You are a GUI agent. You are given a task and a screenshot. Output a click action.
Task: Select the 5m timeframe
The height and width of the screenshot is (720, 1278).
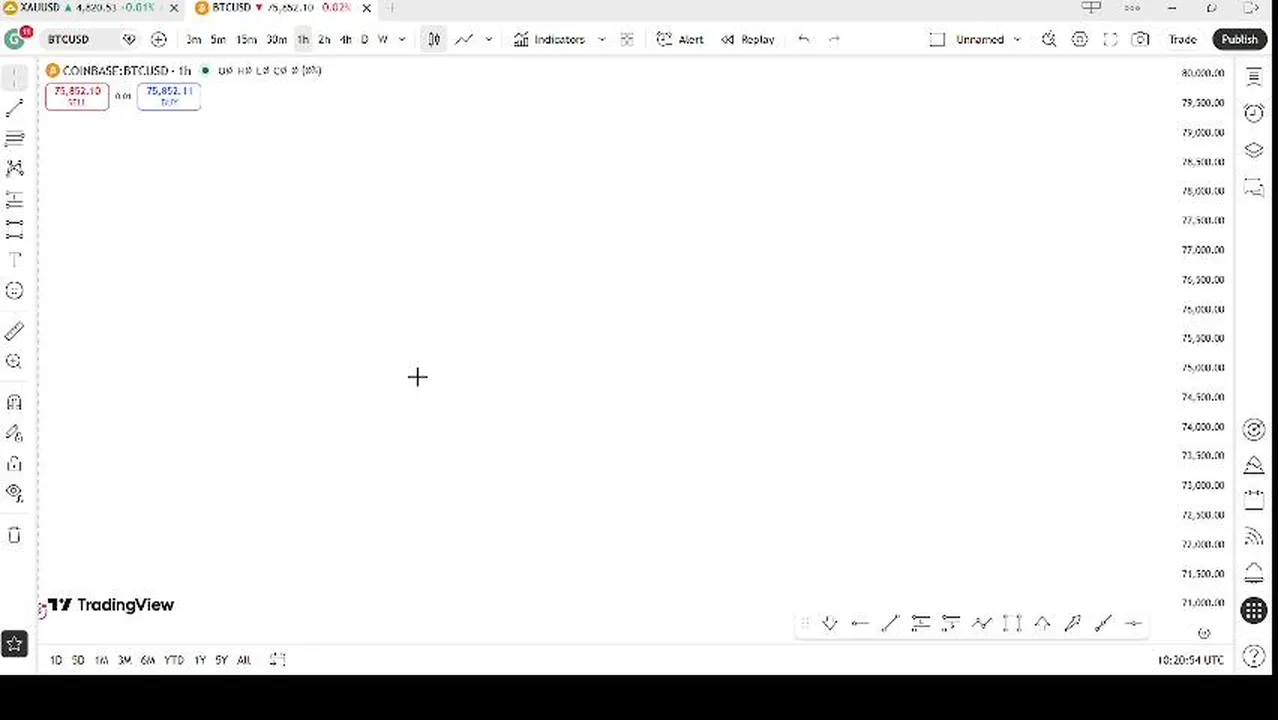tap(218, 39)
